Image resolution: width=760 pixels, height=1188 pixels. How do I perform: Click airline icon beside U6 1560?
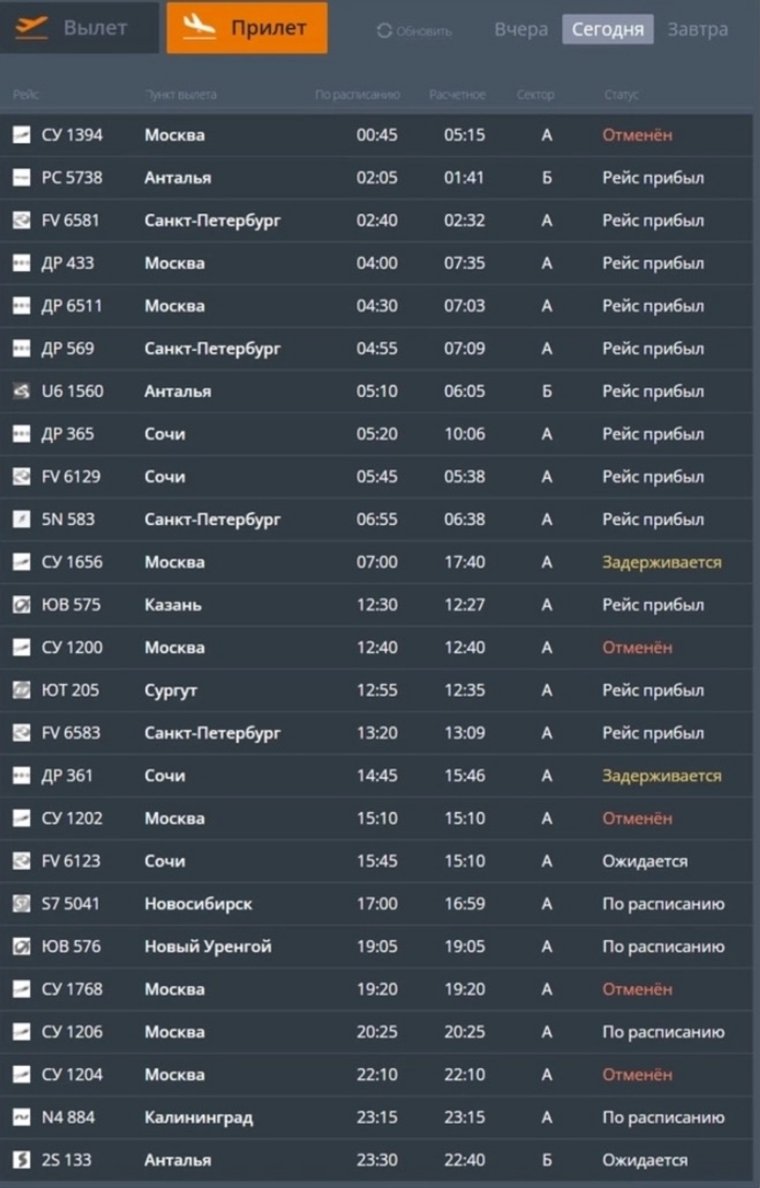(x=21, y=391)
